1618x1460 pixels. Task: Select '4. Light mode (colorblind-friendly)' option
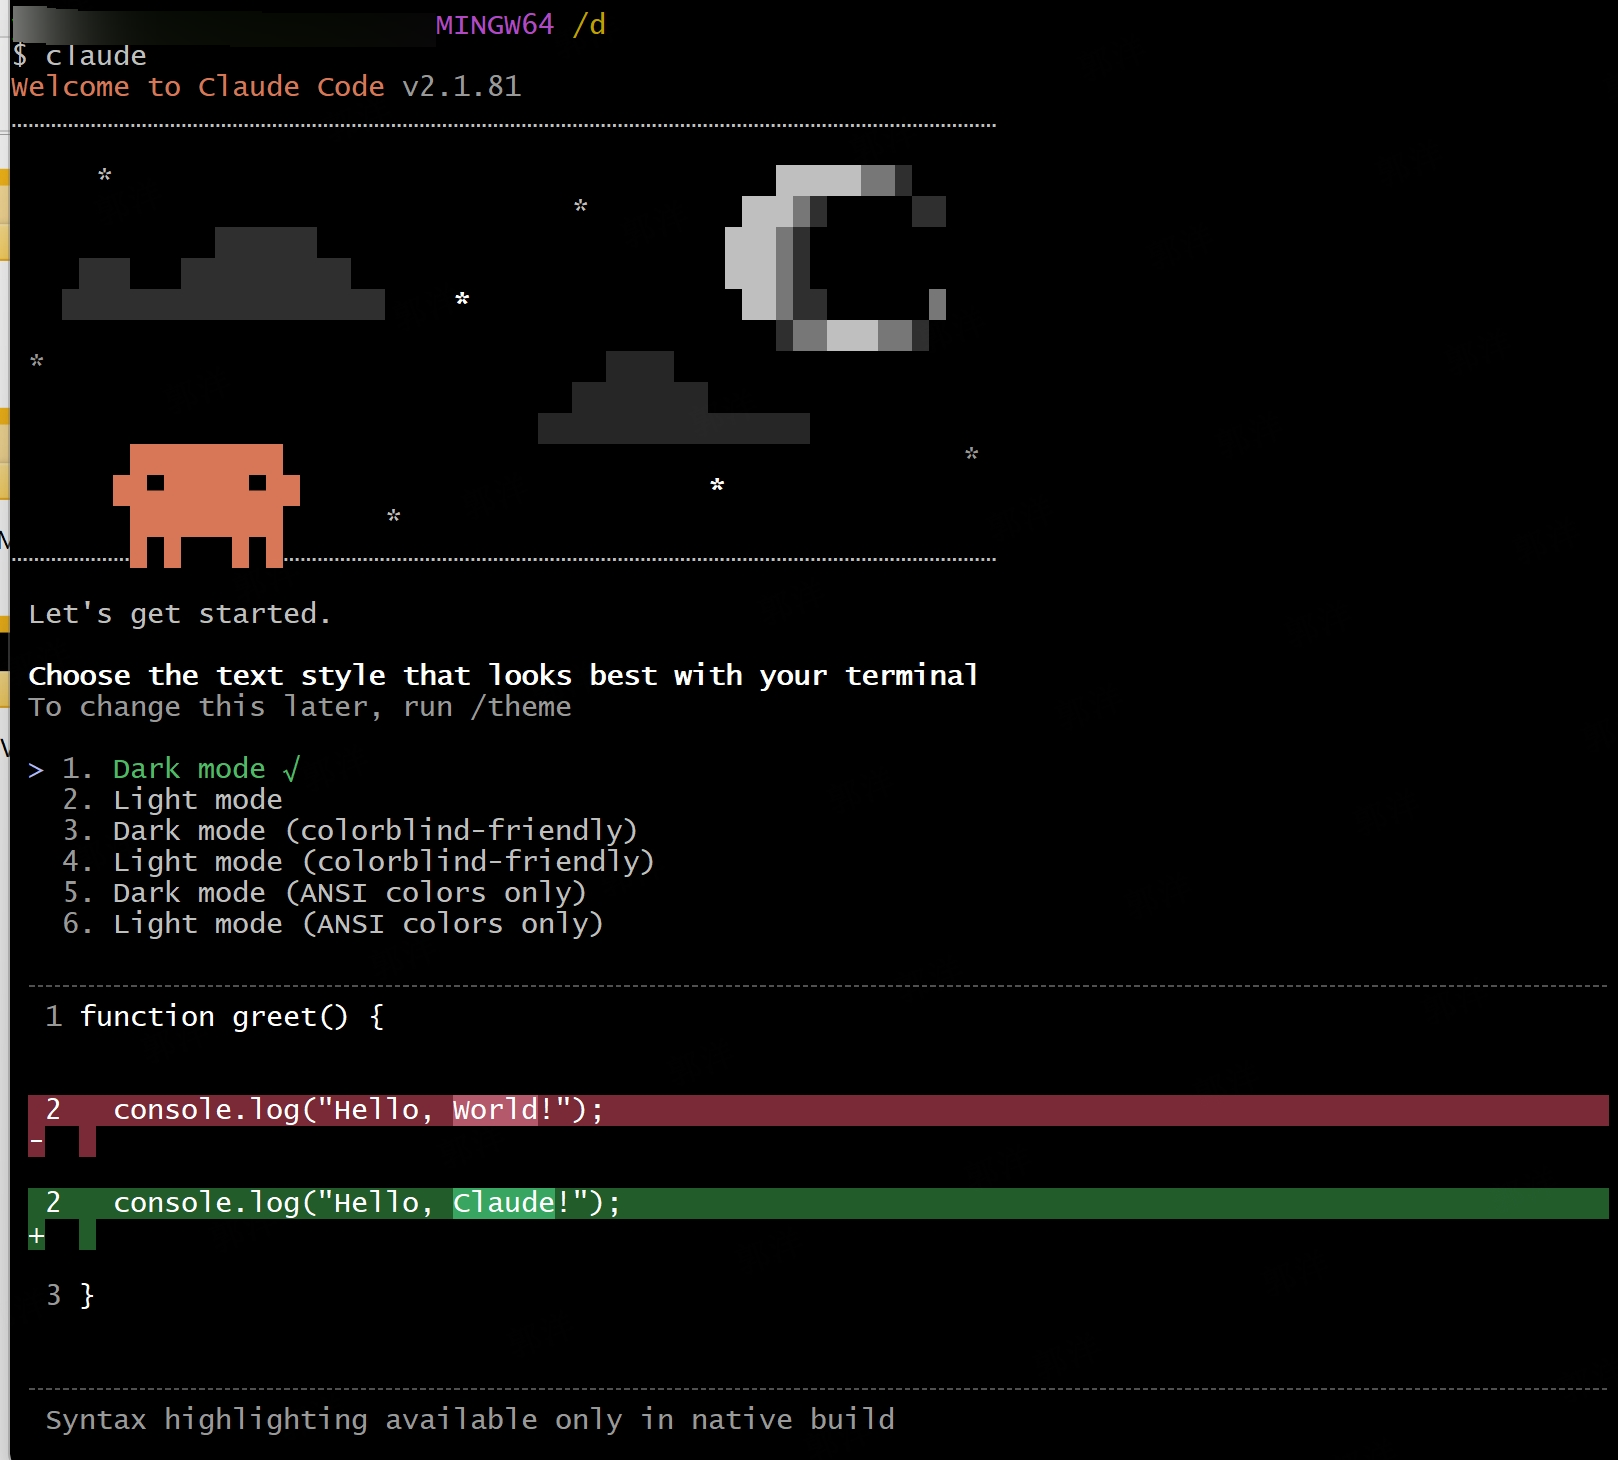(x=358, y=862)
